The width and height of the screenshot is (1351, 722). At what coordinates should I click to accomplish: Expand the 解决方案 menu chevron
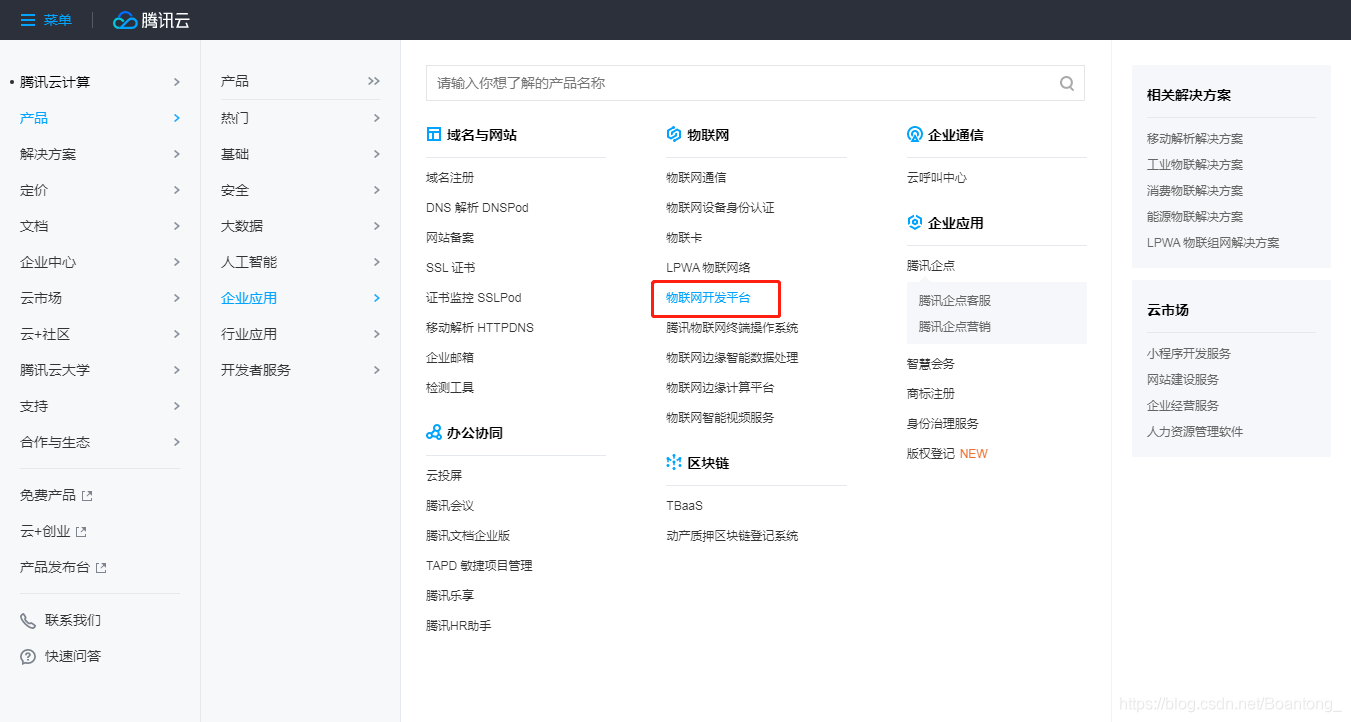pos(177,154)
